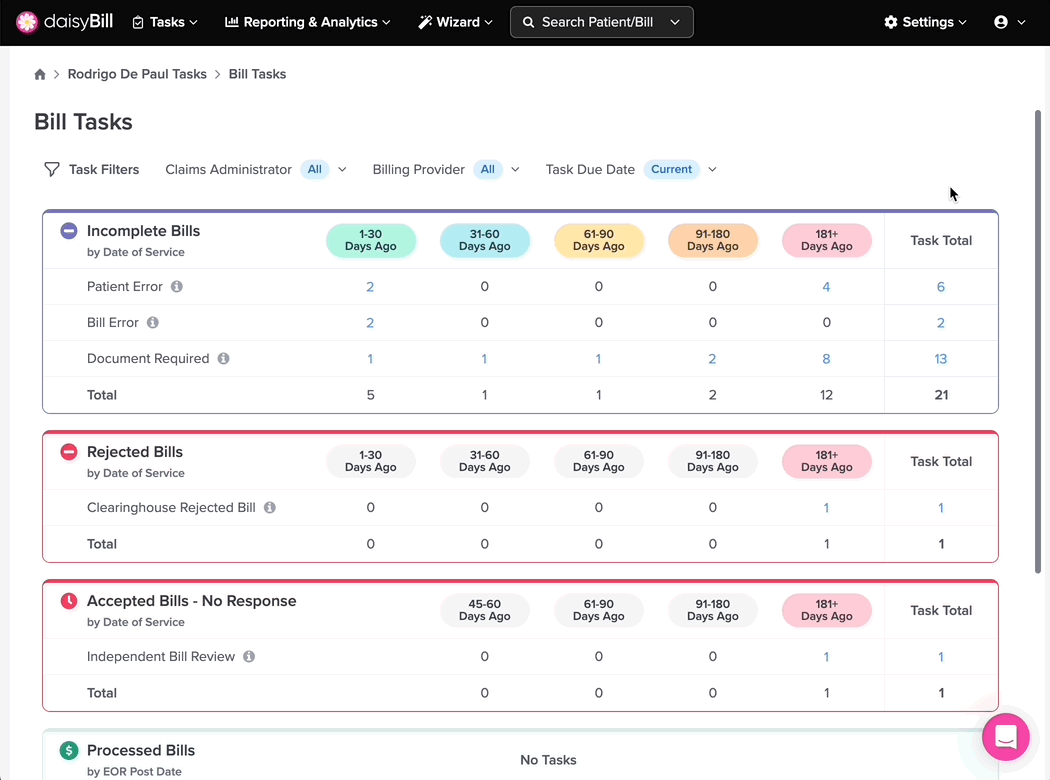Open the Tasks menu
Viewport: 1050px width, 780px height.
[x=165, y=22]
